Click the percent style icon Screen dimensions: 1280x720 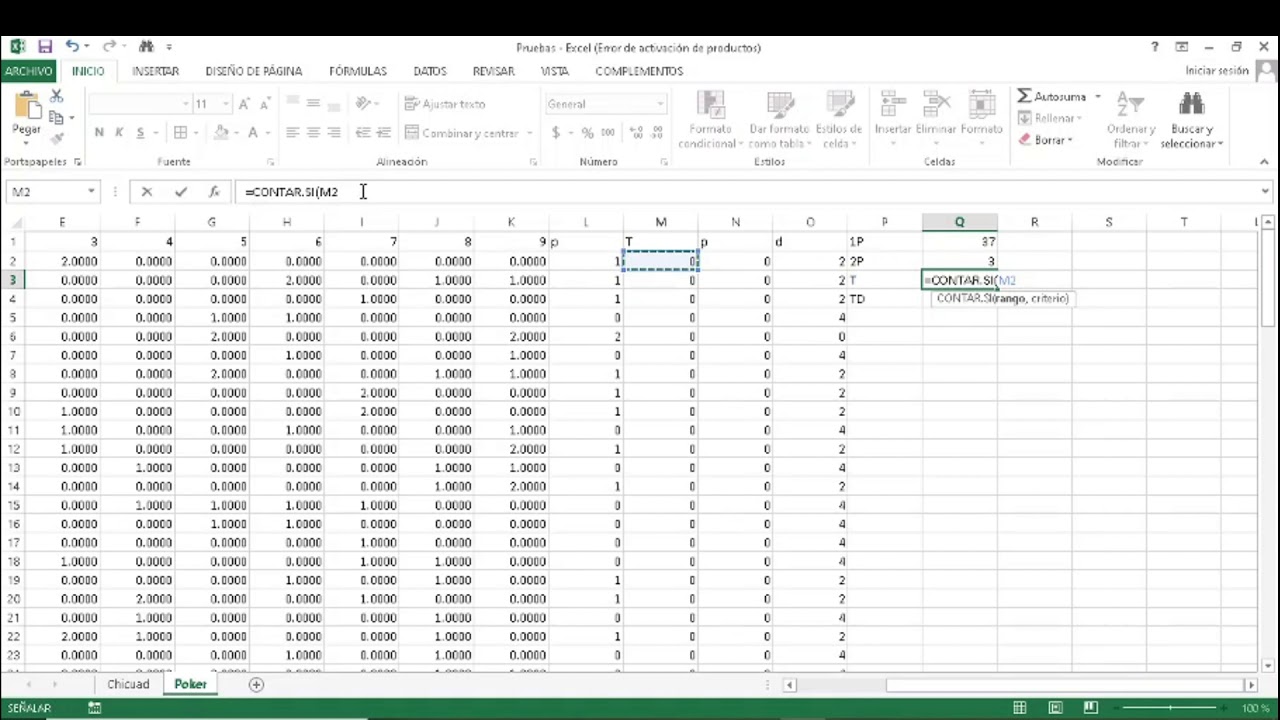click(587, 132)
